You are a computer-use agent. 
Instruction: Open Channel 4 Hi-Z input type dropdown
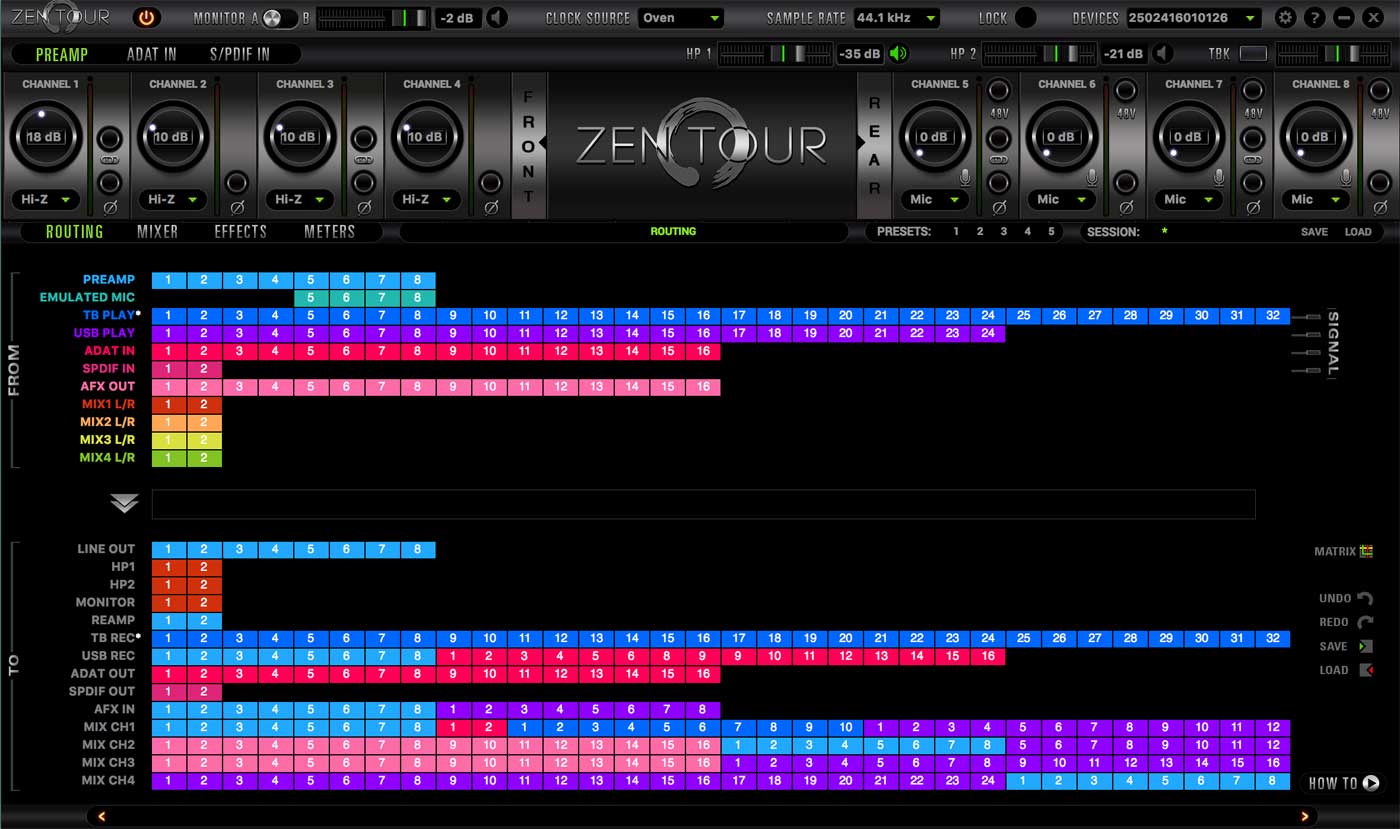pyautogui.click(x=428, y=199)
